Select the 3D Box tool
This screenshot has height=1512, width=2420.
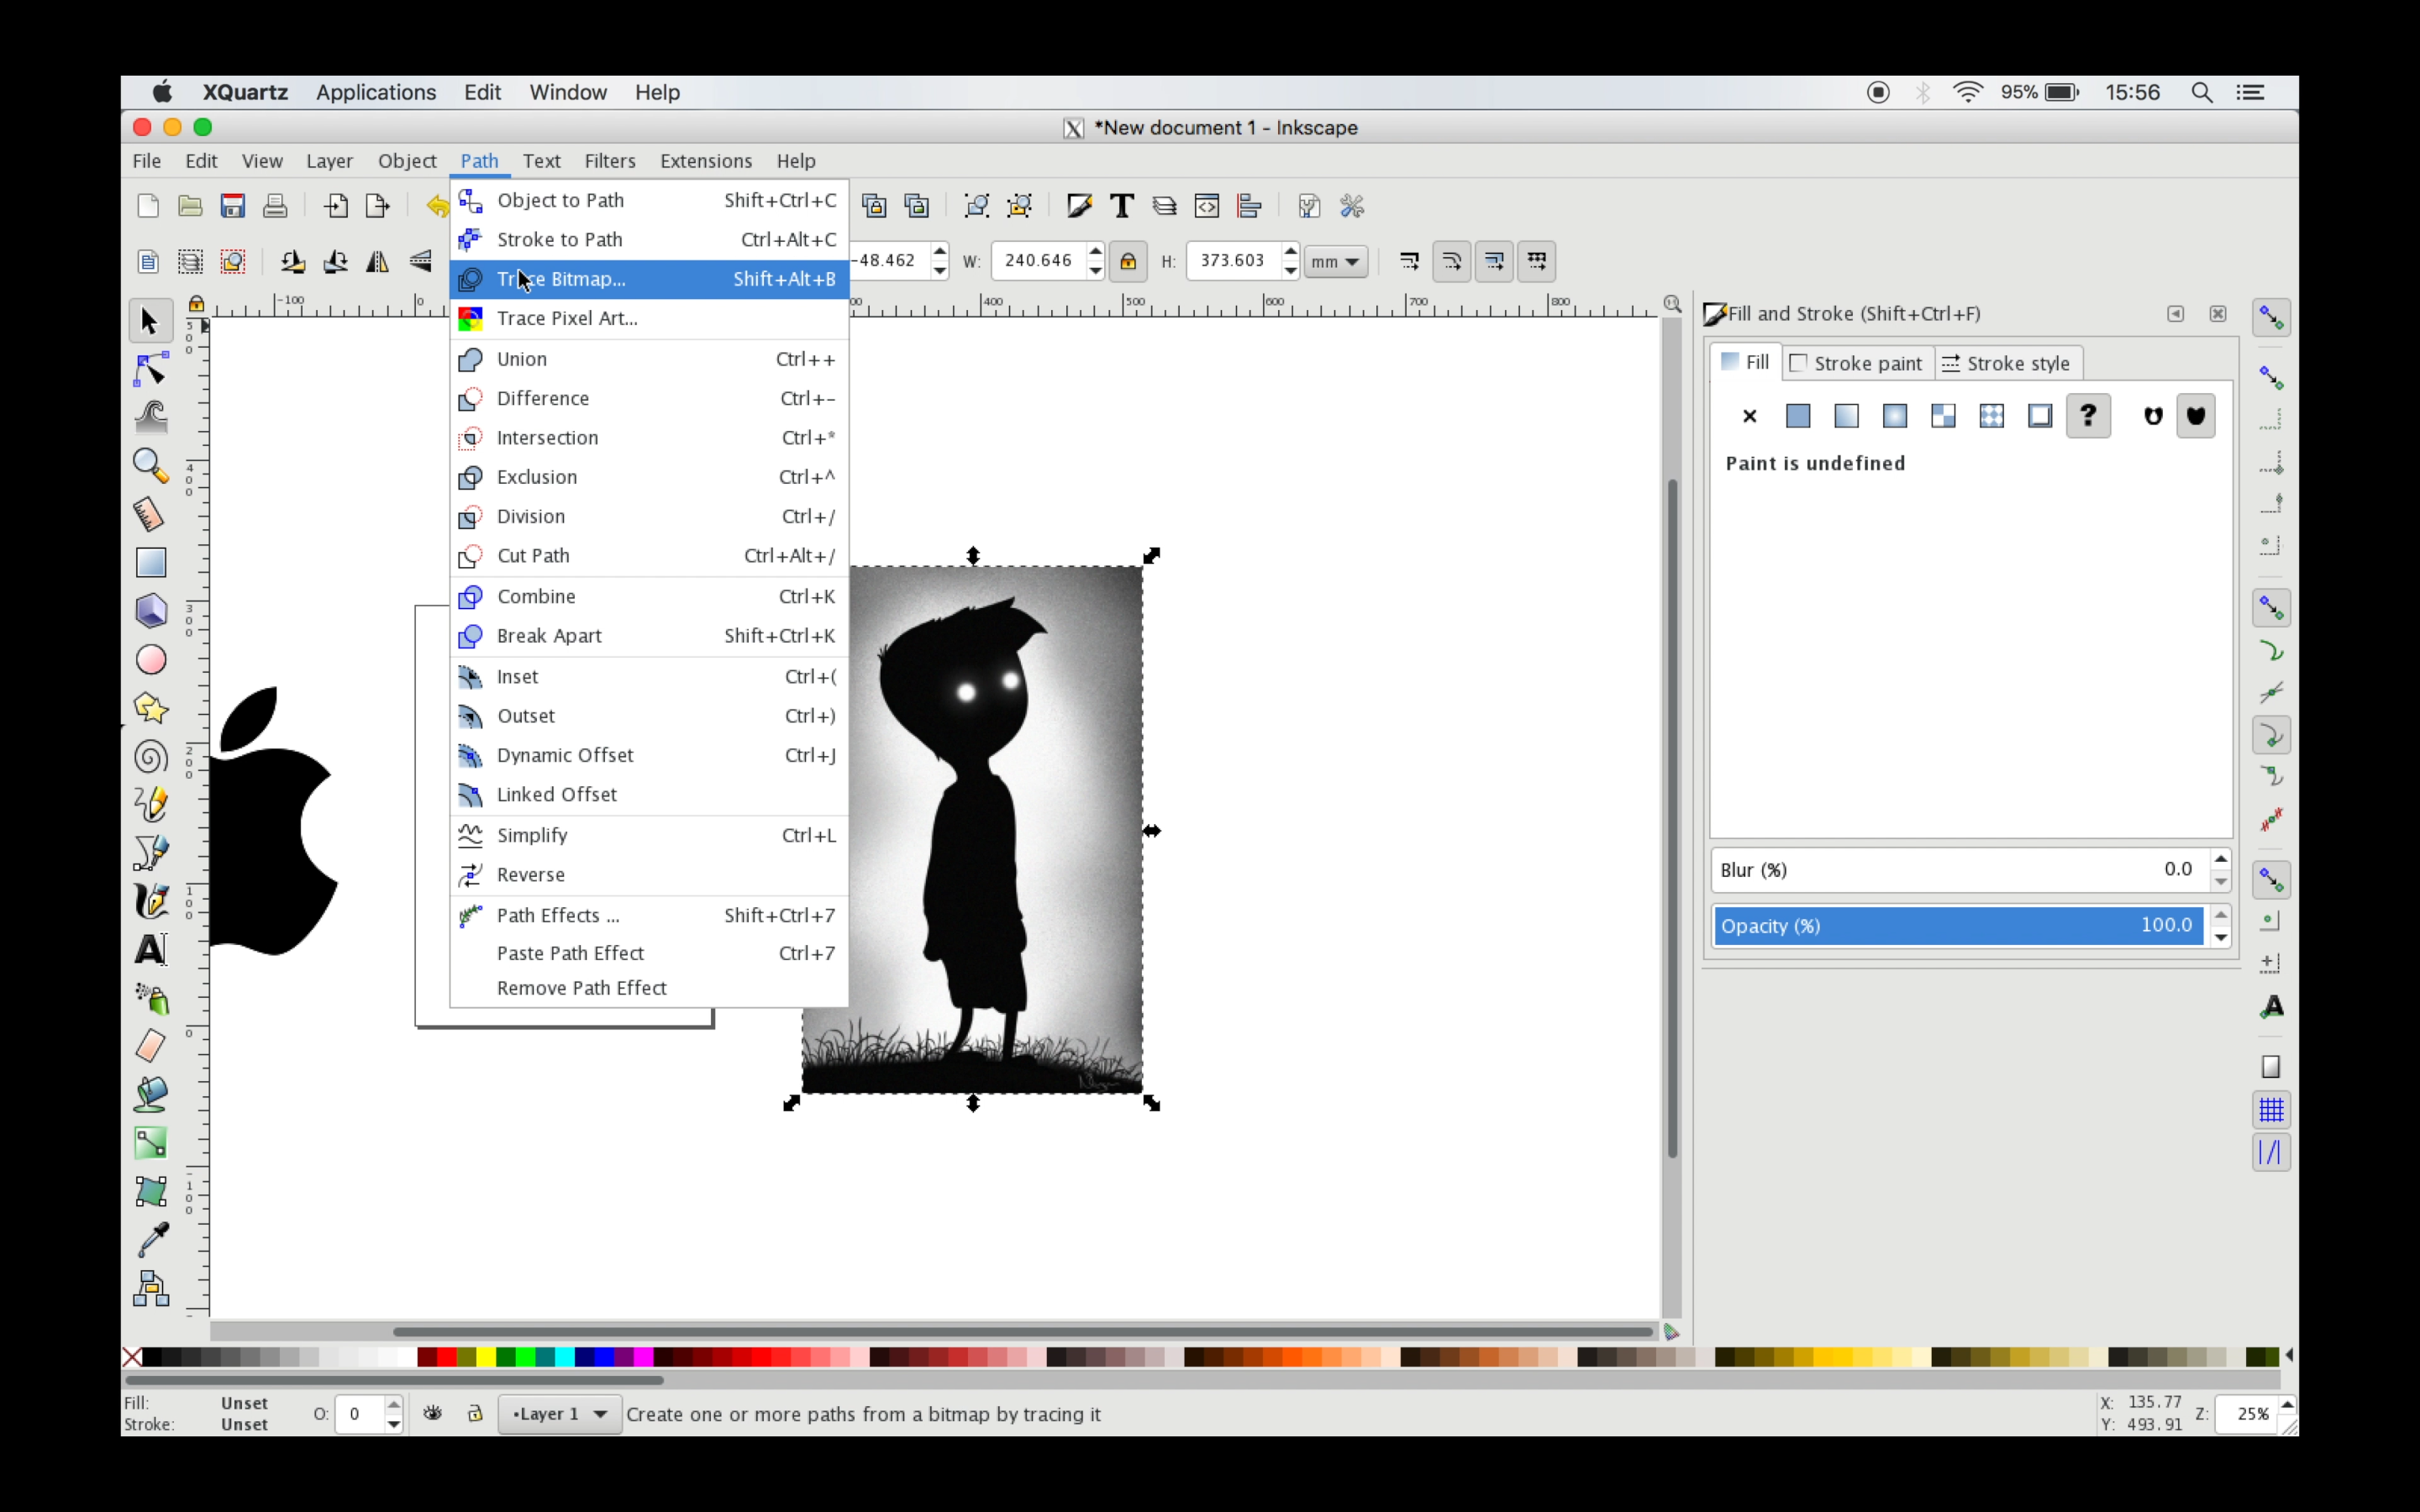tap(150, 611)
